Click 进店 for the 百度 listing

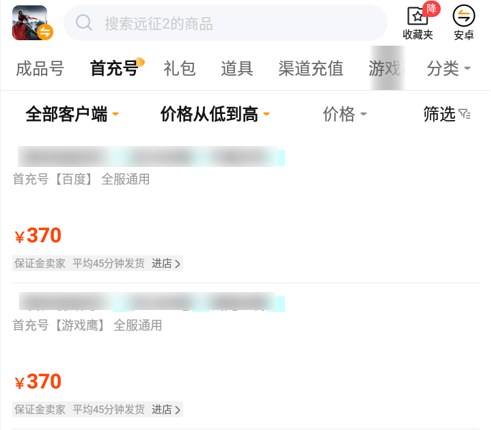point(166,264)
